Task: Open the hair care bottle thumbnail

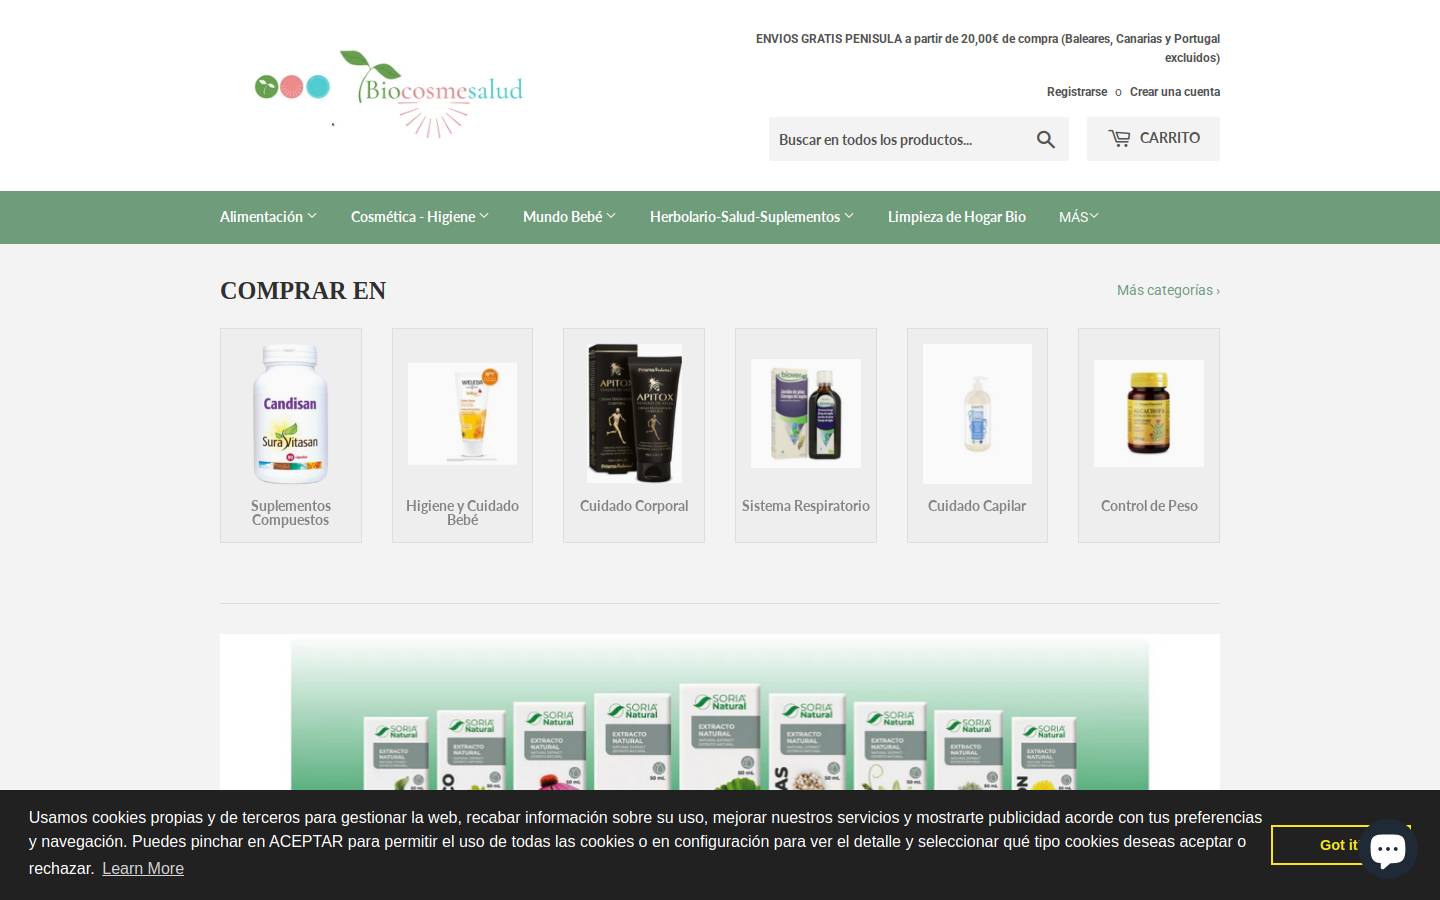Action: point(977,414)
